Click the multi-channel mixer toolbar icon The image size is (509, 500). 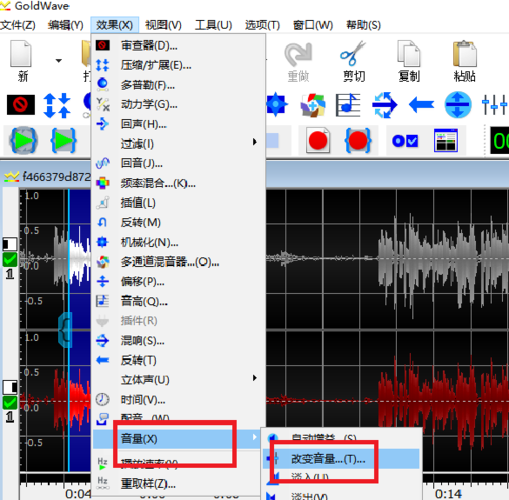click(x=313, y=105)
